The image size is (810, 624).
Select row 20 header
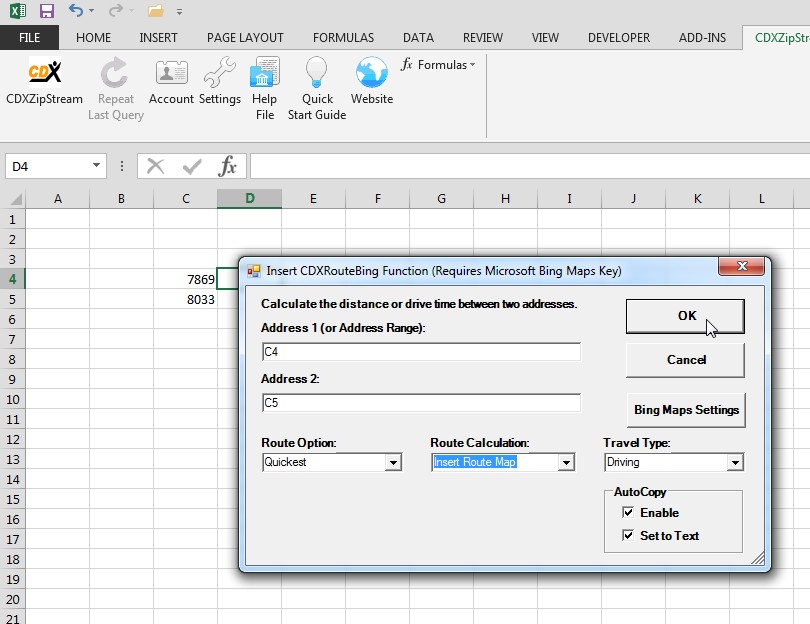12,599
